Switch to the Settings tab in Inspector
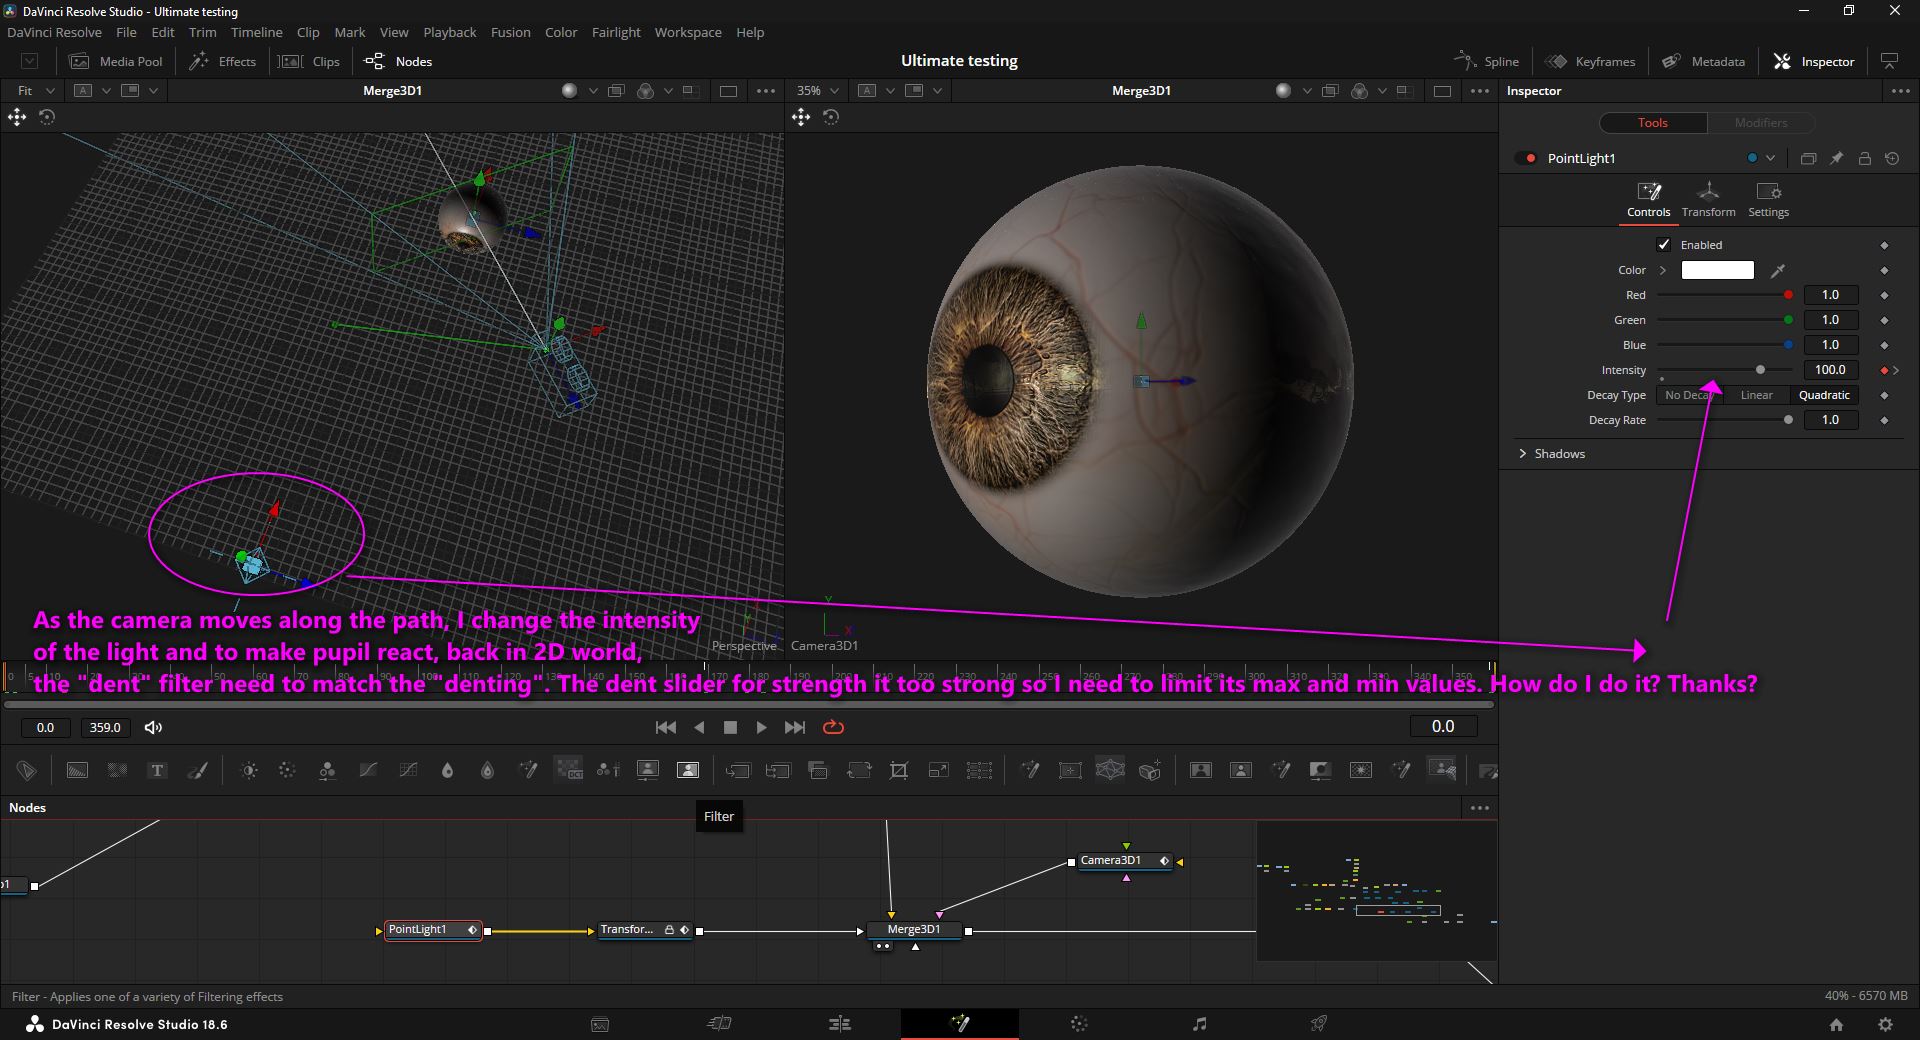Screen dimensions: 1920x1040 coord(1768,199)
